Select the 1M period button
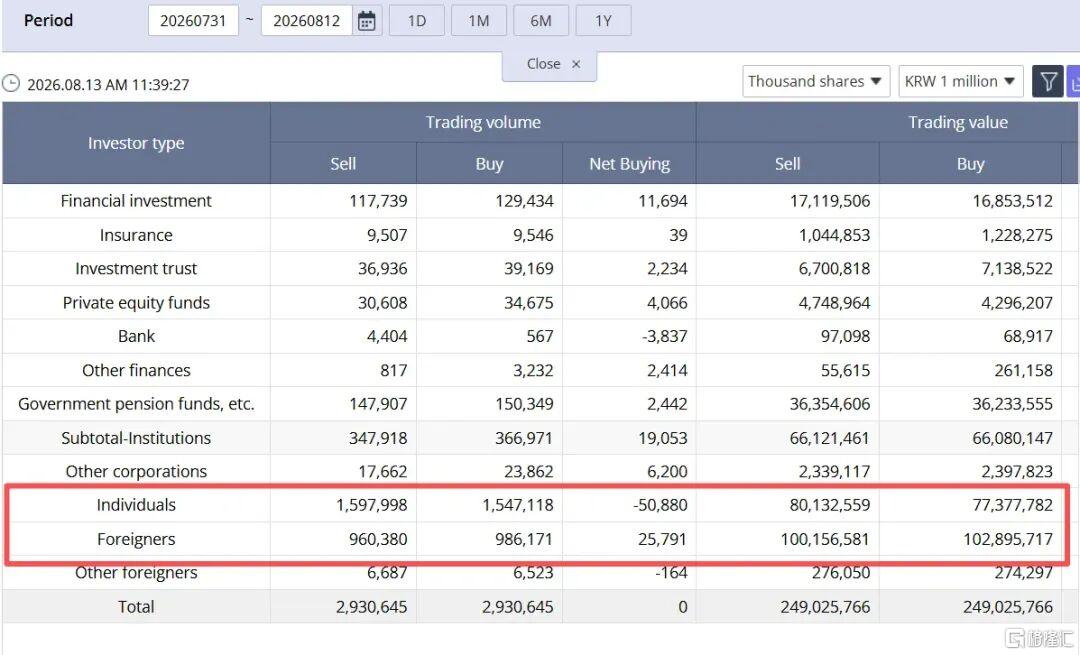 click(x=479, y=21)
